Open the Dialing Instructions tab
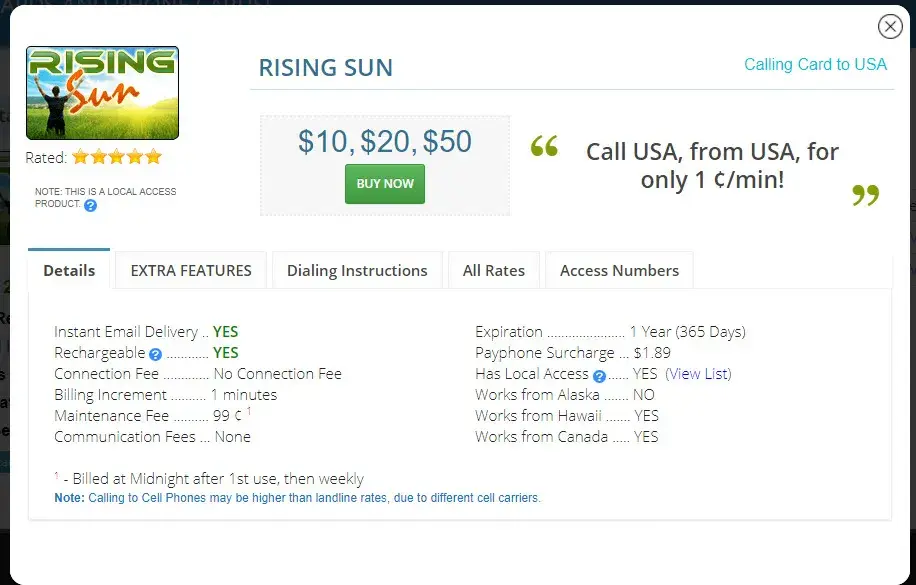 (357, 270)
